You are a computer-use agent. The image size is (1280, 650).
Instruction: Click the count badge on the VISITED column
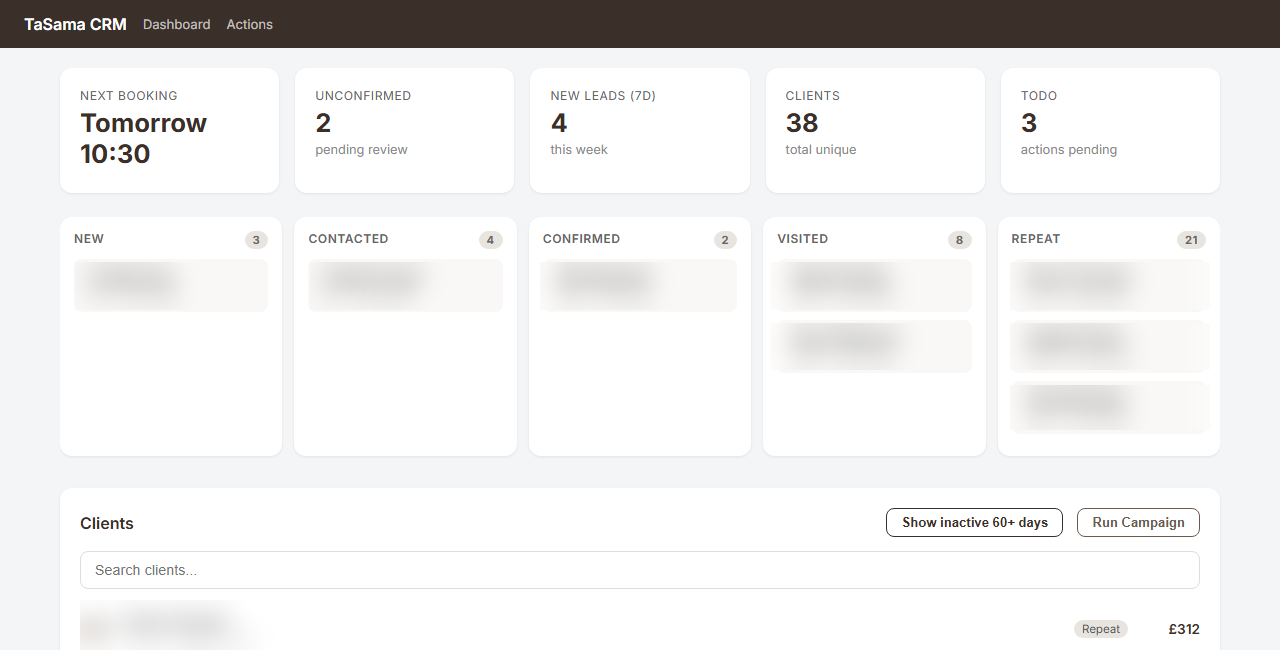[x=959, y=240]
